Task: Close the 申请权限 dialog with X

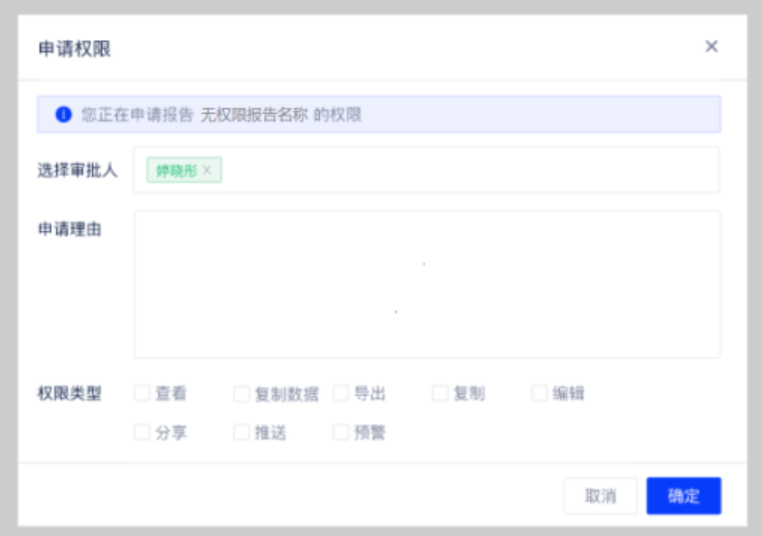Action: tap(711, 46)
